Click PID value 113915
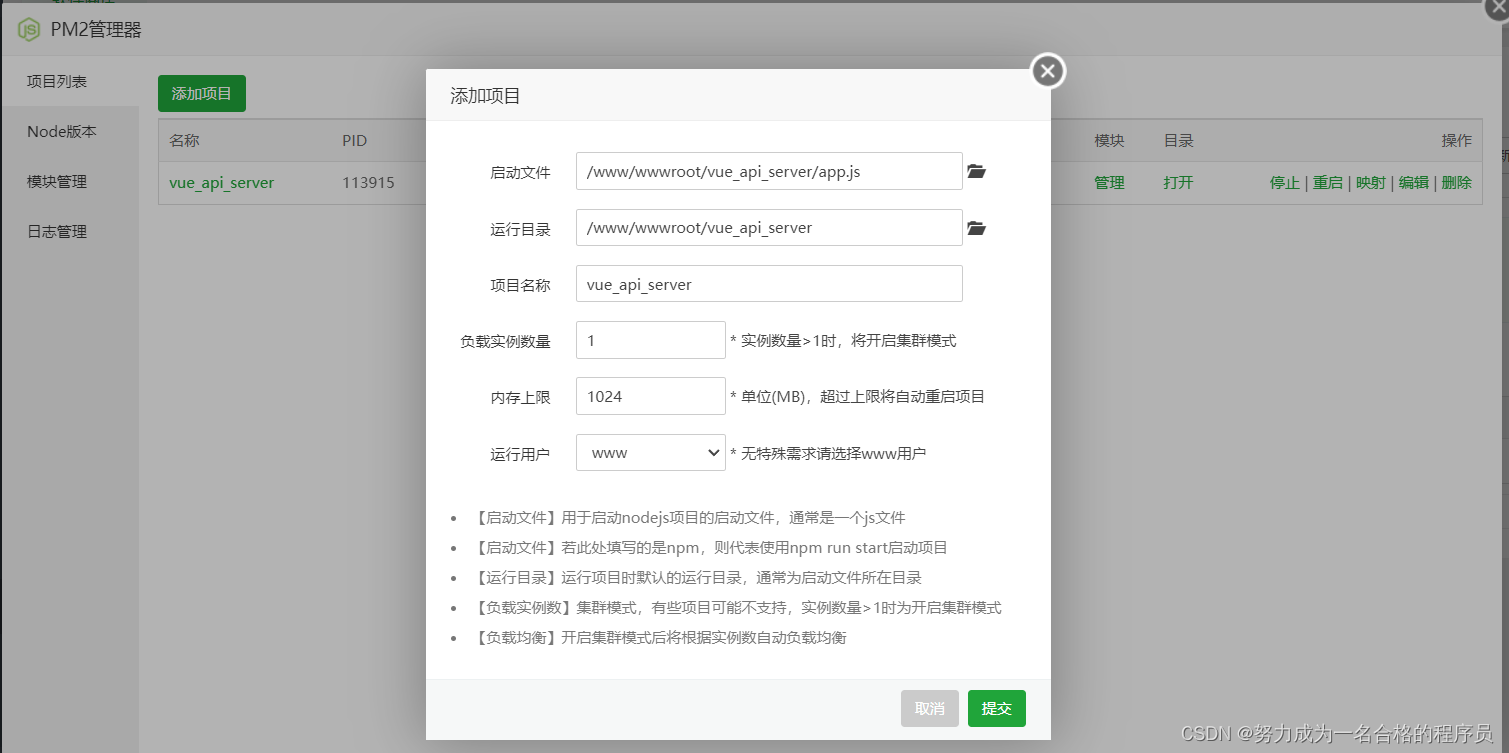 tap(368, 183)
